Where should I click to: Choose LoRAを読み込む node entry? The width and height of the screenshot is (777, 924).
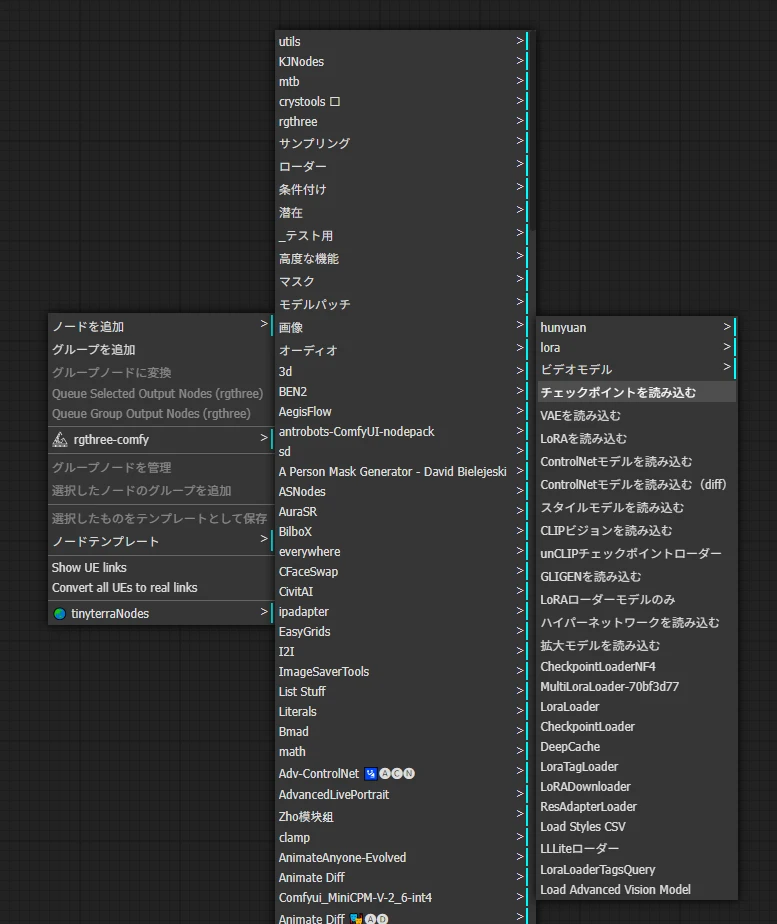[x=584, y=439]
